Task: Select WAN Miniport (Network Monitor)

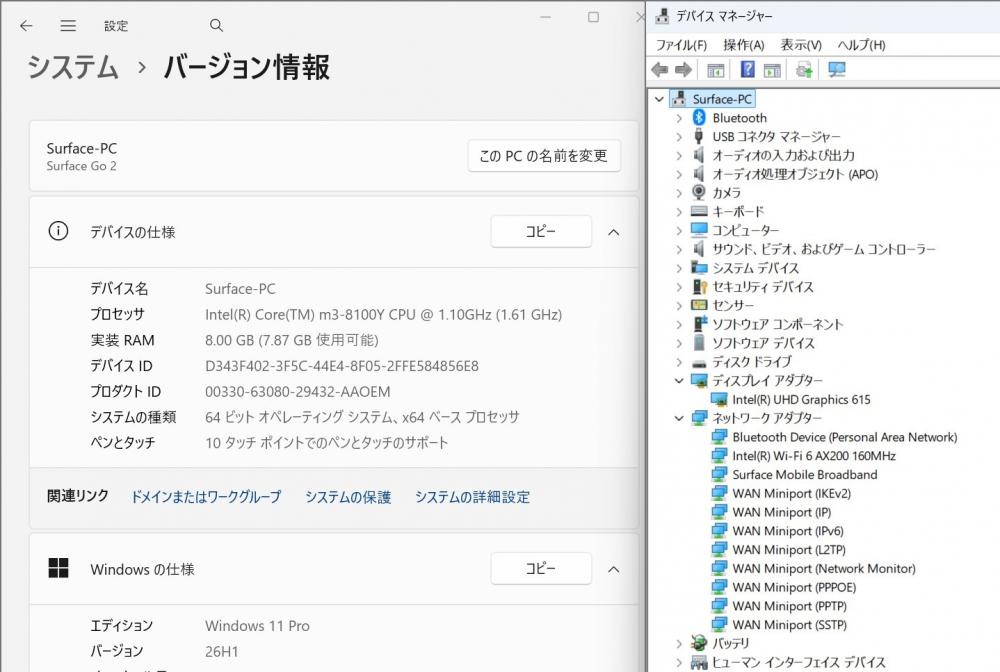Action: coord(824,568)
